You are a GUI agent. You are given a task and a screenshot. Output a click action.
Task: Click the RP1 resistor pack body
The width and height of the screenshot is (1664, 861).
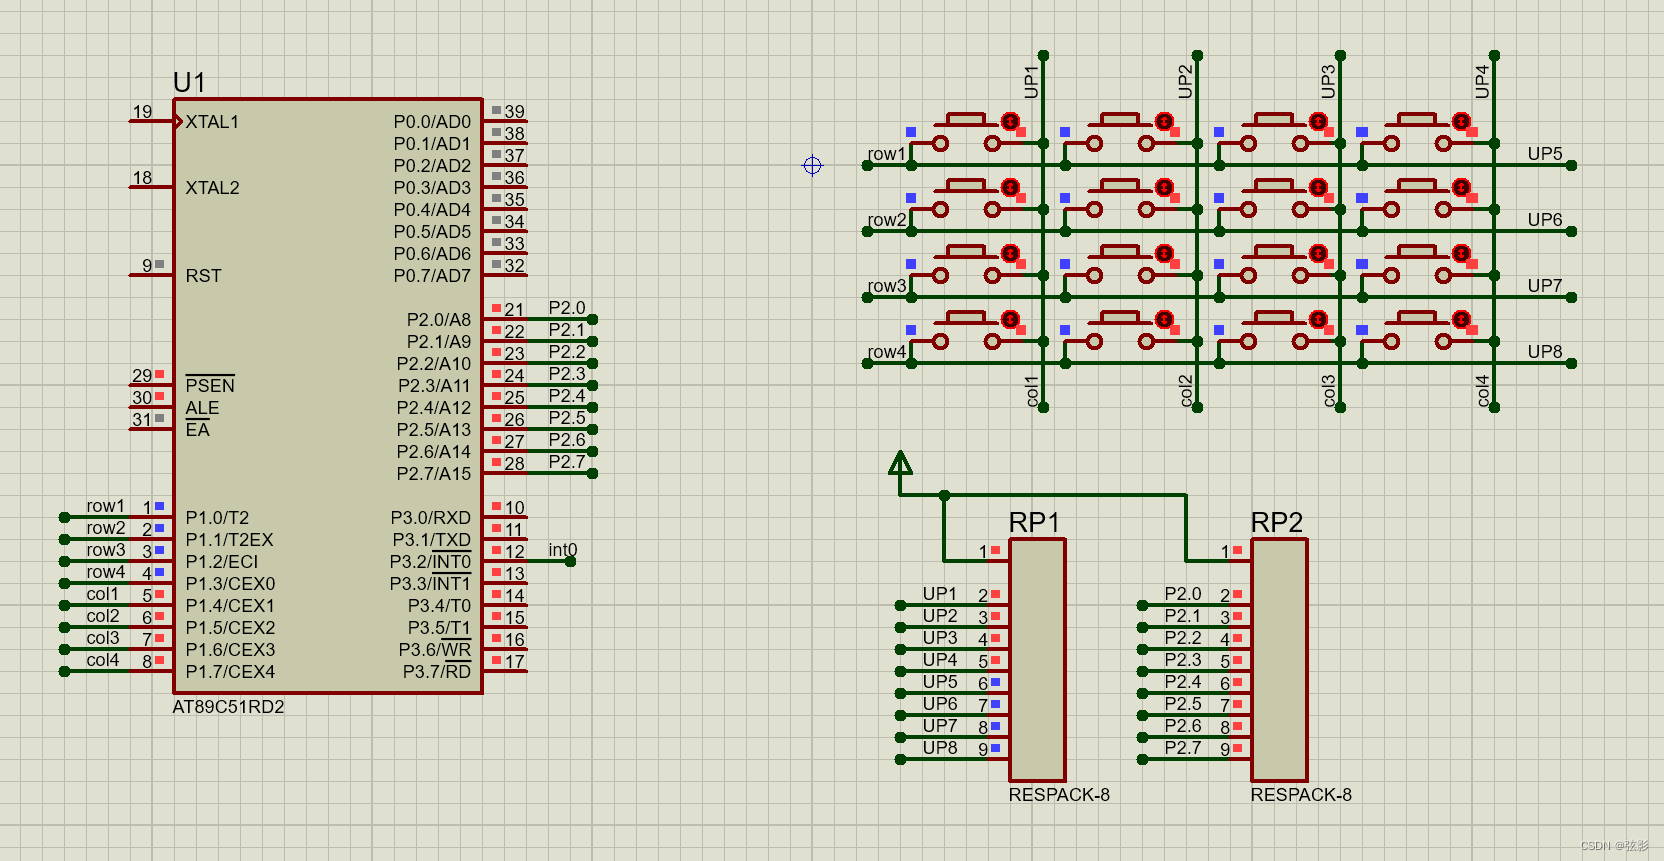click(x=1037, y=660)
